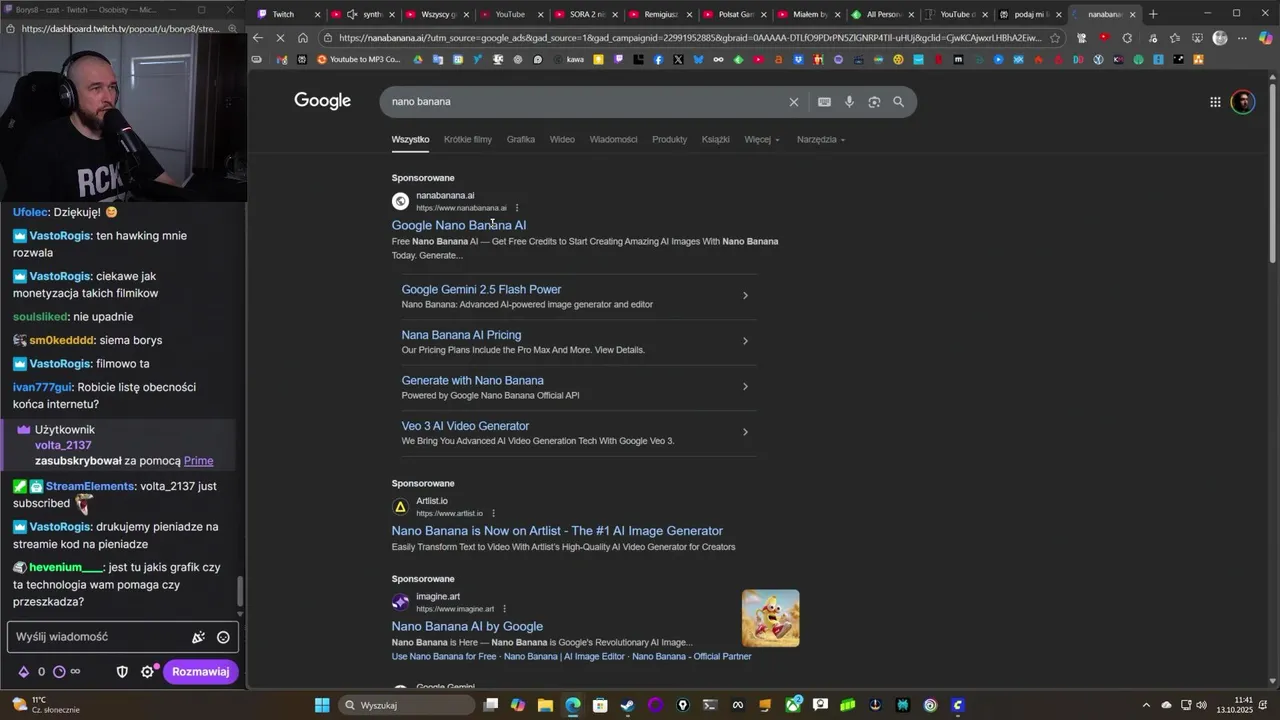This screenshot has width=1280, height=720.
Task: Open the weather widget showing 11°C
Action: 45,705
